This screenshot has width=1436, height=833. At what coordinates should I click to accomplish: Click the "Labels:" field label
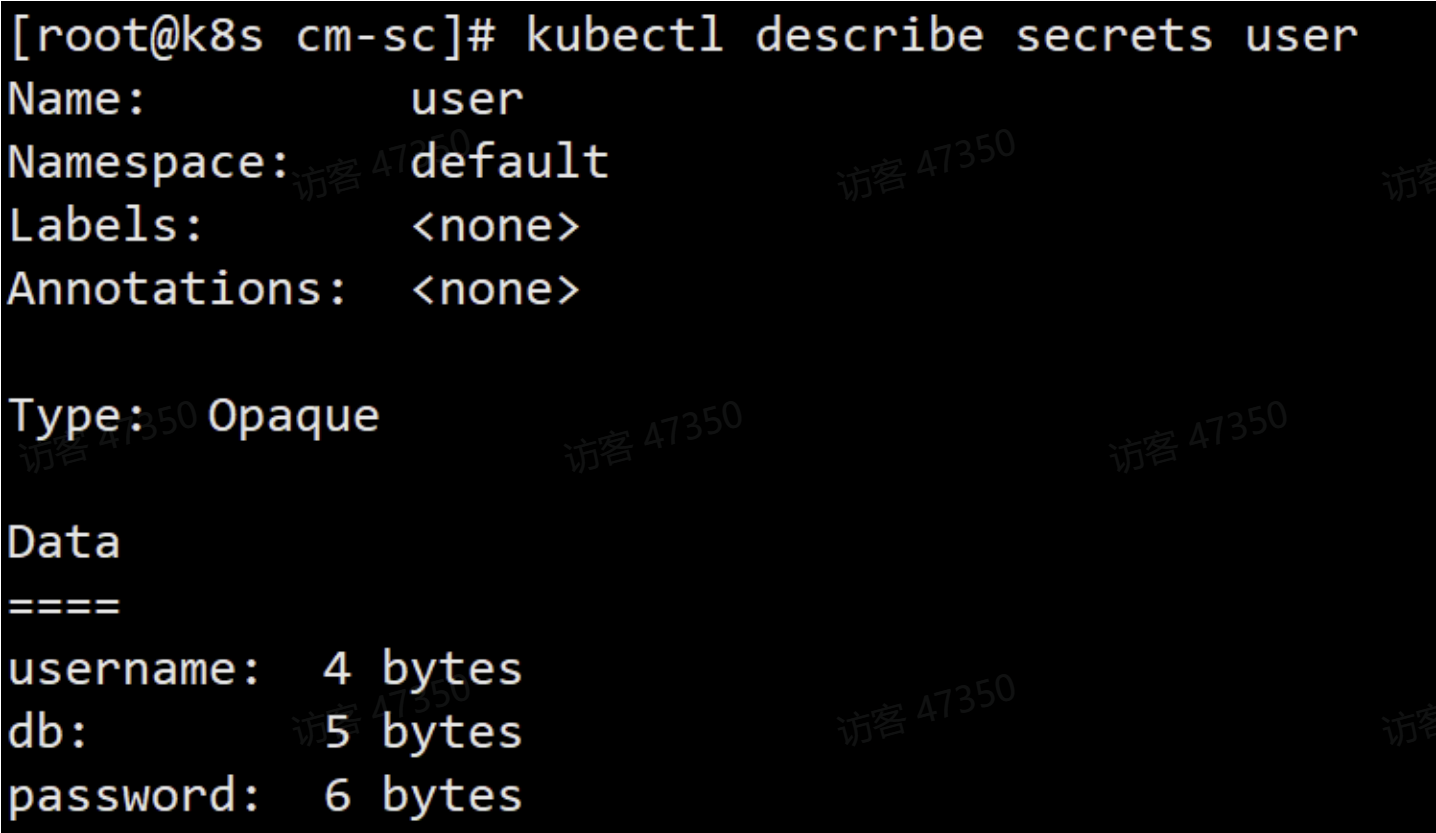click(x=106, y=226)
